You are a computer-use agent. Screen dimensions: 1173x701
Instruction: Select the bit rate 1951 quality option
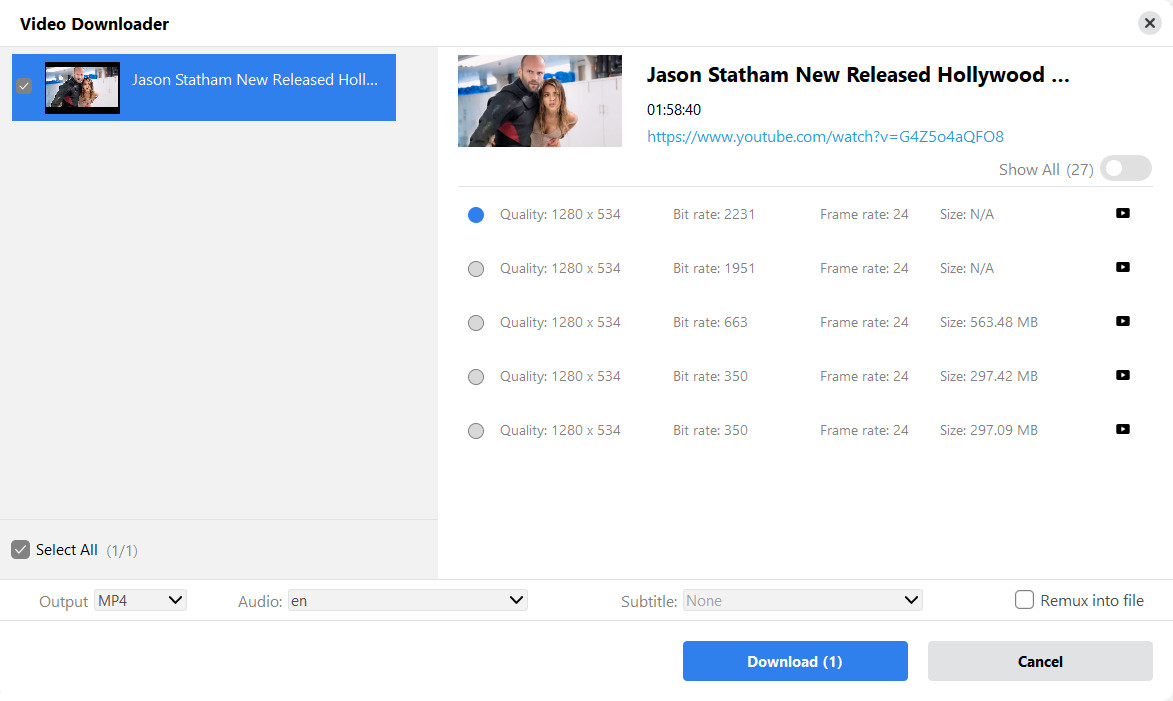click(476, 269)
